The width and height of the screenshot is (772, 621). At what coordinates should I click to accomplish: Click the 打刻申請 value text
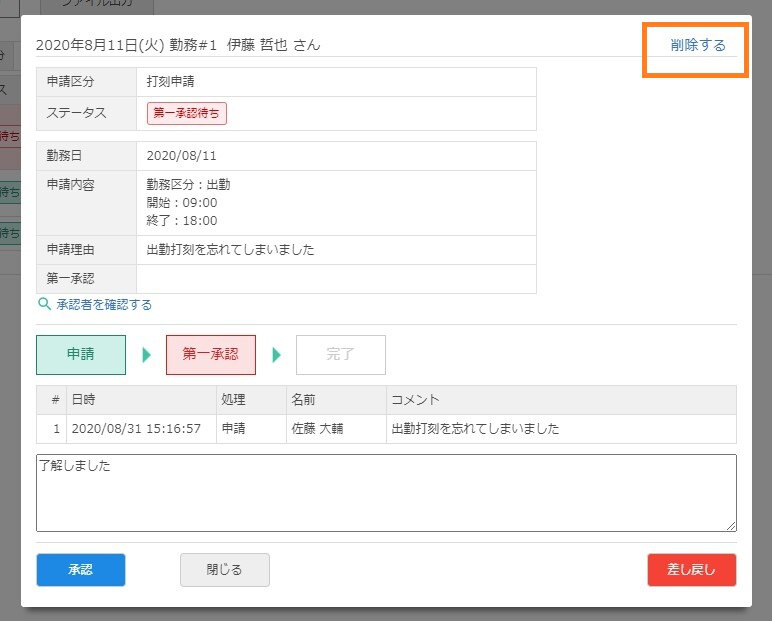coord(170,81)
